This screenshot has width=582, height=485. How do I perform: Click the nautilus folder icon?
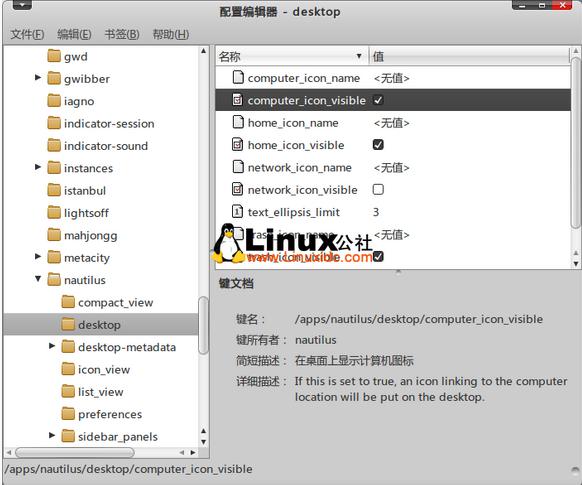54,279
